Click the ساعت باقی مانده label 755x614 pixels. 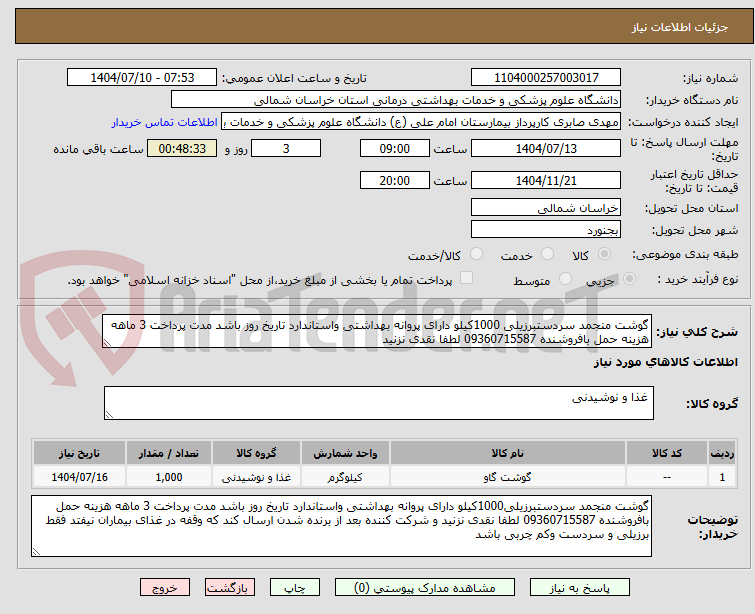(98, 149)
